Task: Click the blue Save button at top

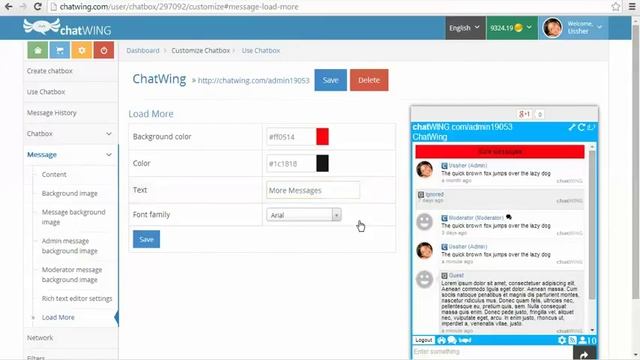Action: coord(331,80)
